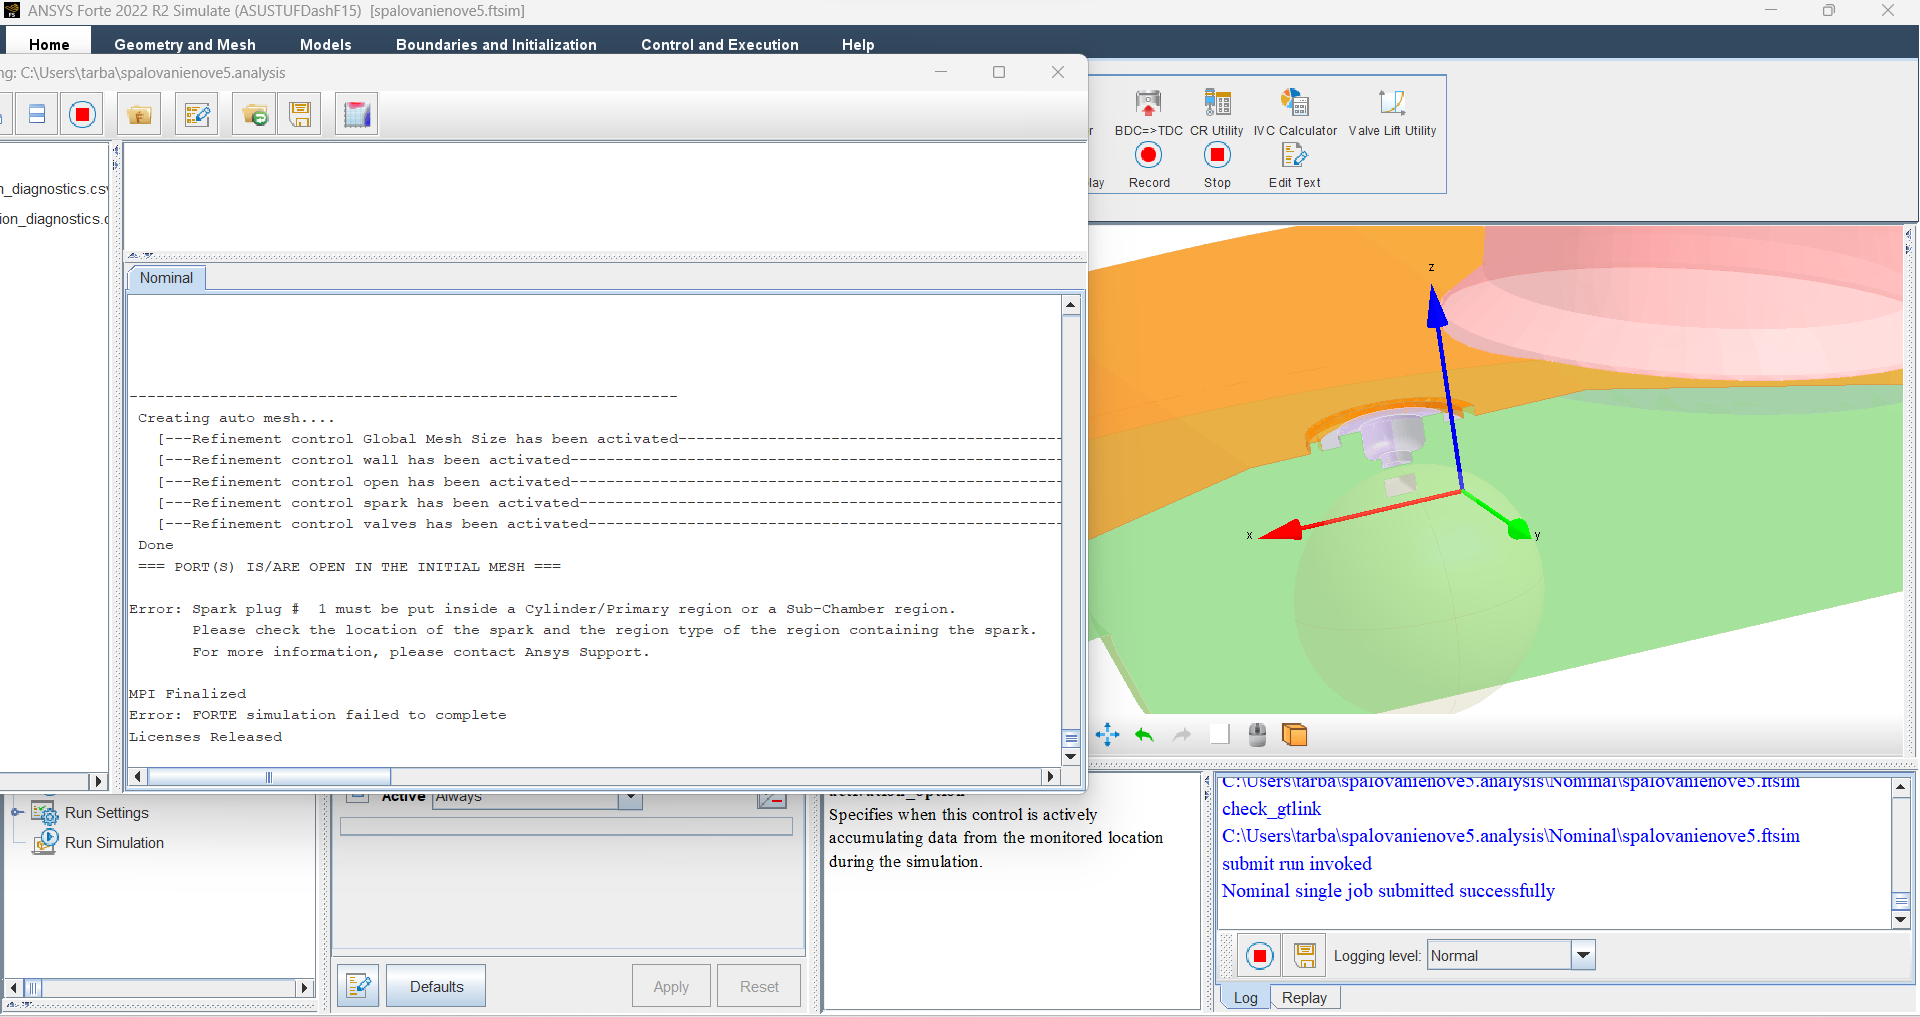Click the mouse controls icon under viewport
This screenshot has height=1017, width=1920.
coord(1257,735)
